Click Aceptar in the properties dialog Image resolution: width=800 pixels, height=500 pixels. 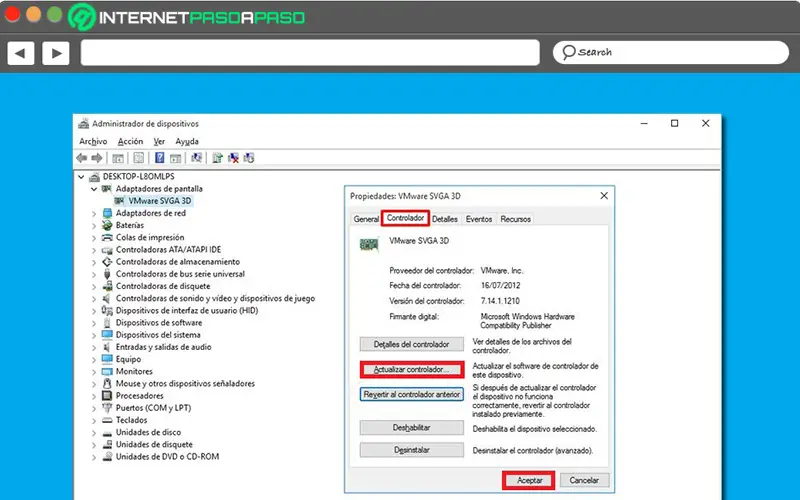pyautogui.click(x=529, y=480)
